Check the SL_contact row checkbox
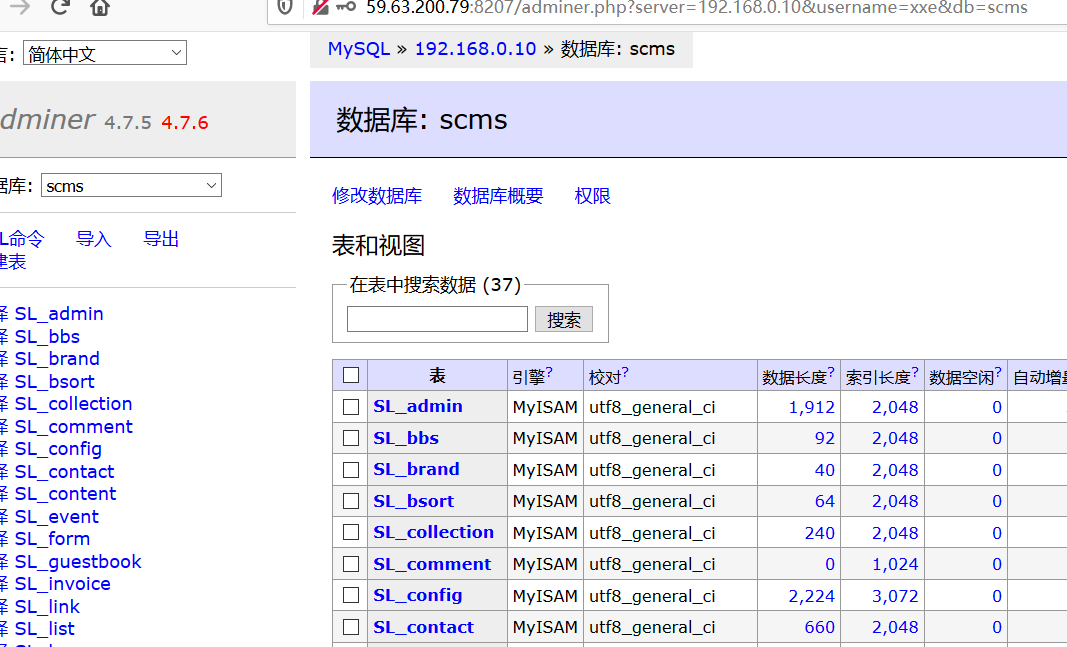Viewport: 1067px width, 647px height. tap(351, 627)
